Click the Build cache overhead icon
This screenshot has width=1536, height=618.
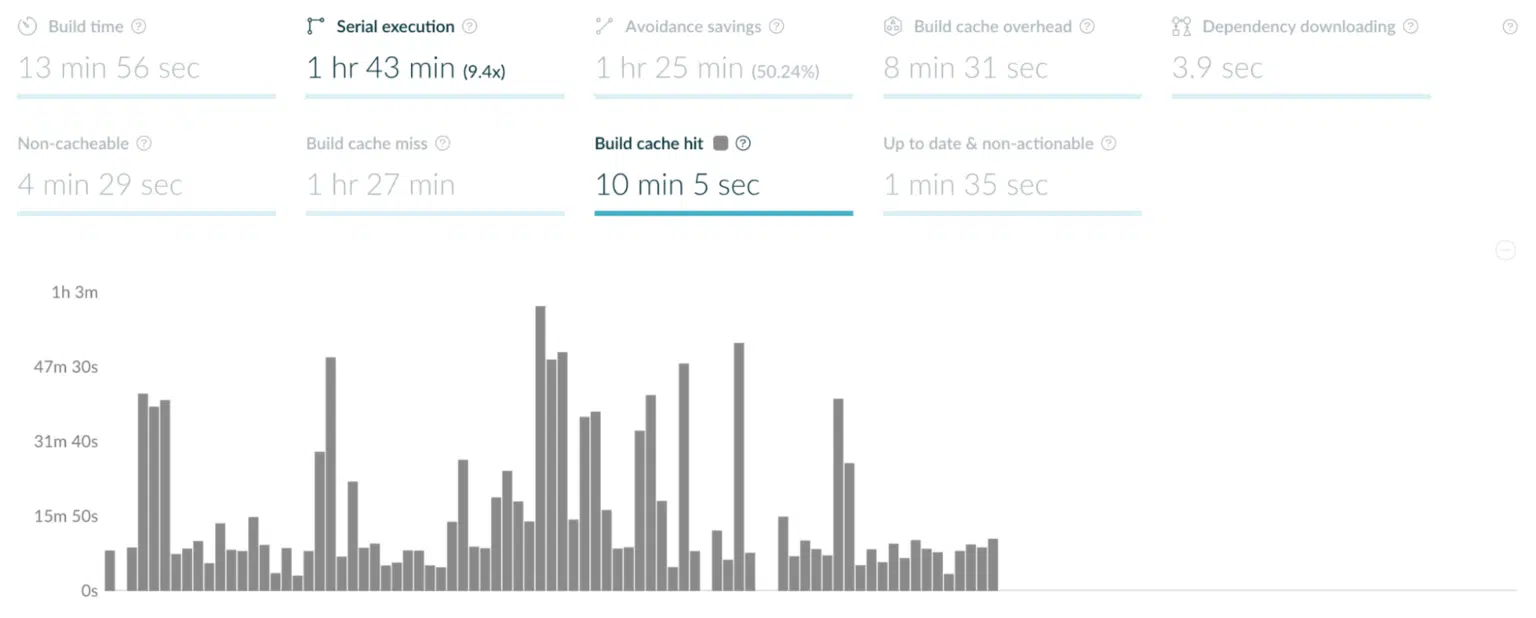(x=893, y=26)
